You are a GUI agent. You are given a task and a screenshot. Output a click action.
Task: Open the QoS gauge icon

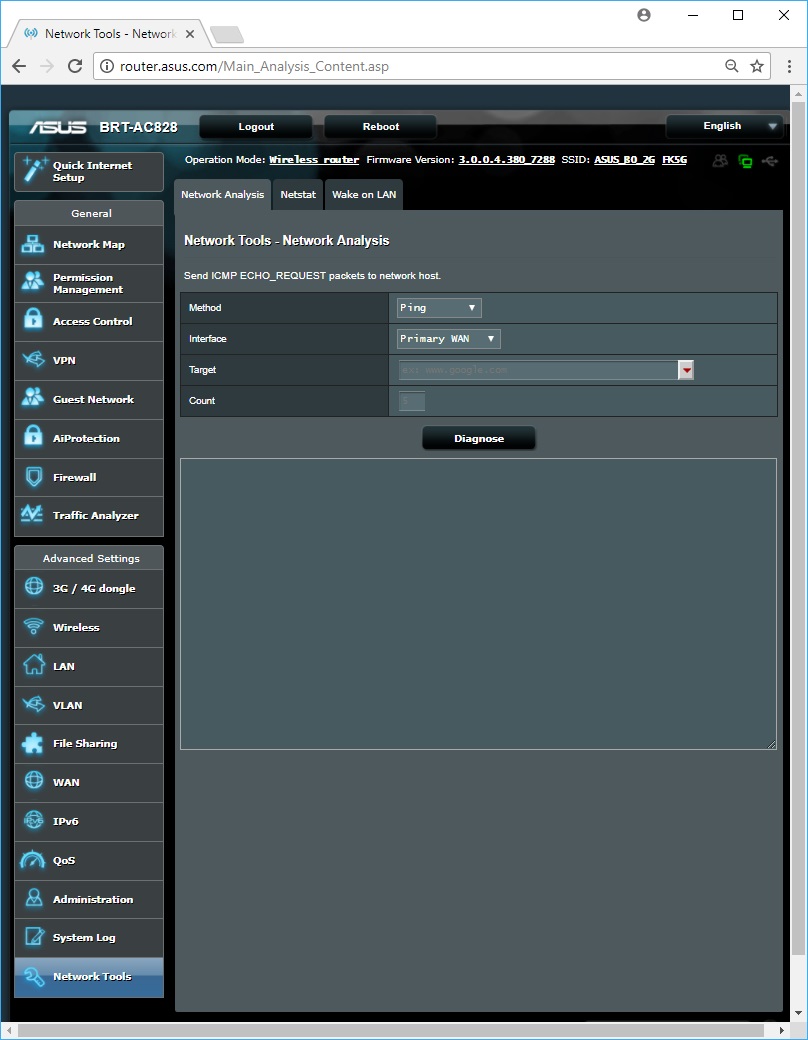point(33,860)
